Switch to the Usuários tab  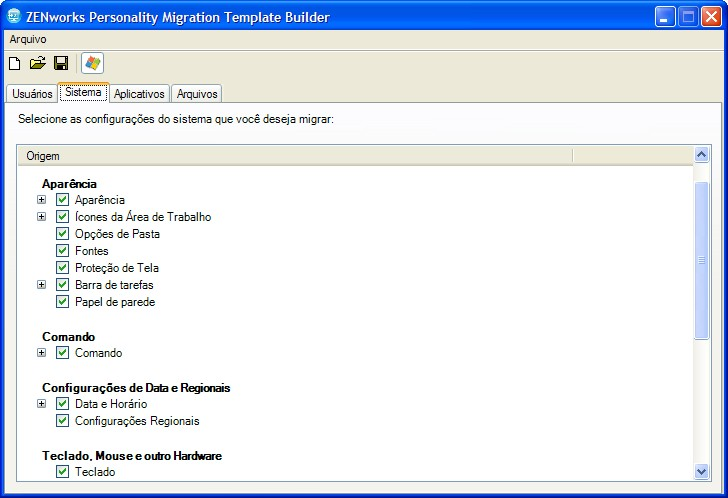point(32,94)
